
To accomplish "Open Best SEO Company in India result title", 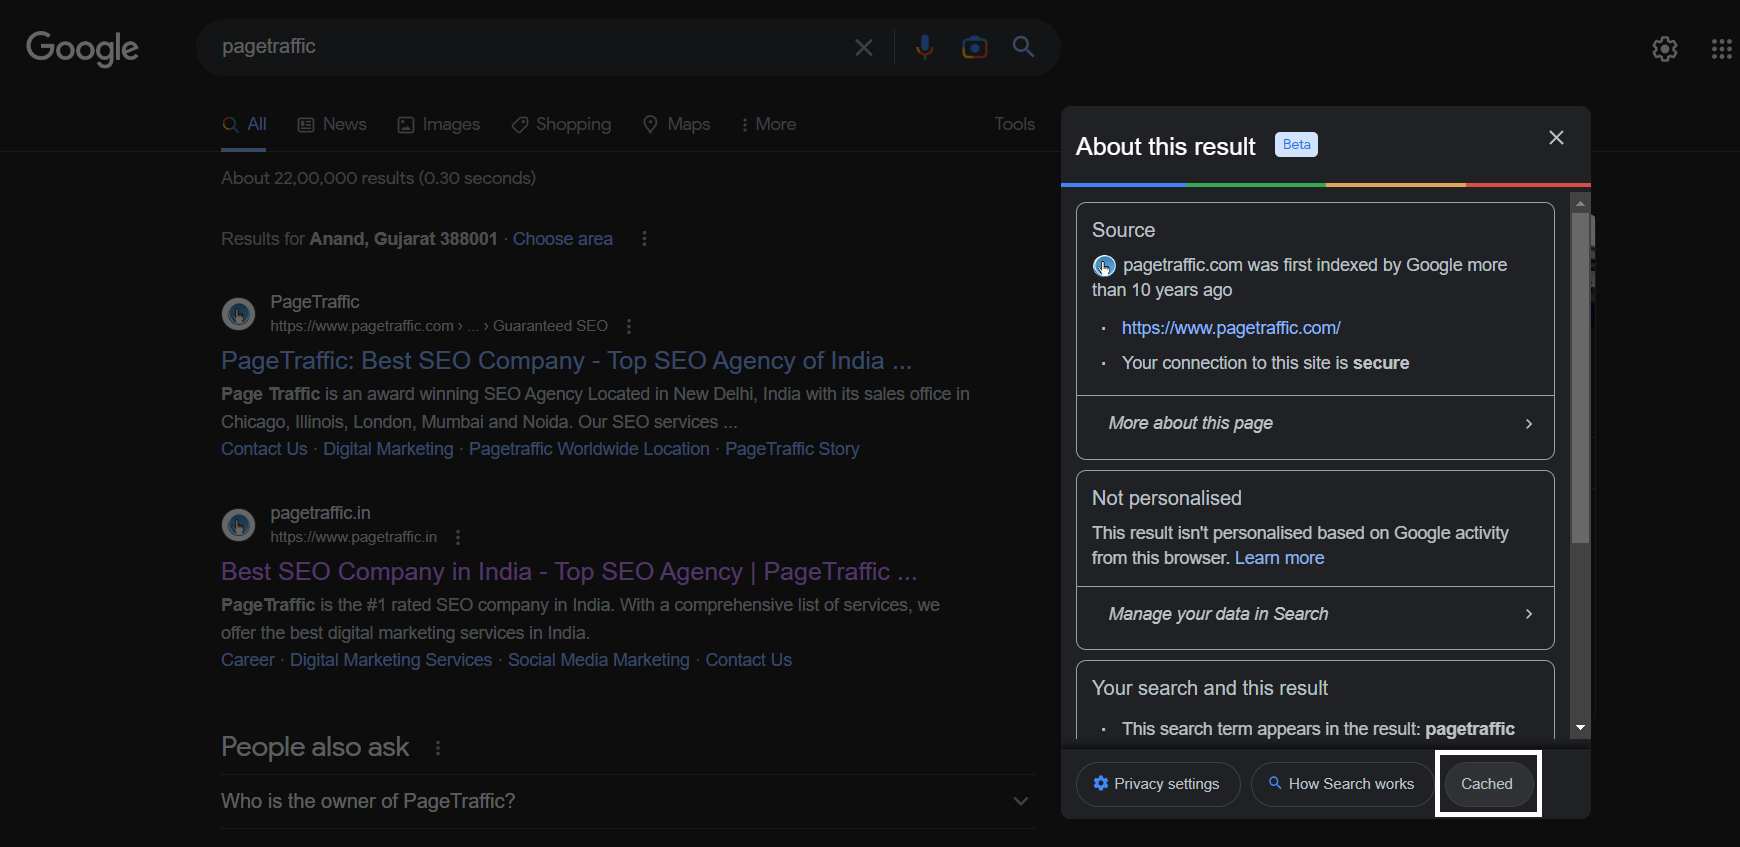I will 569,571.
